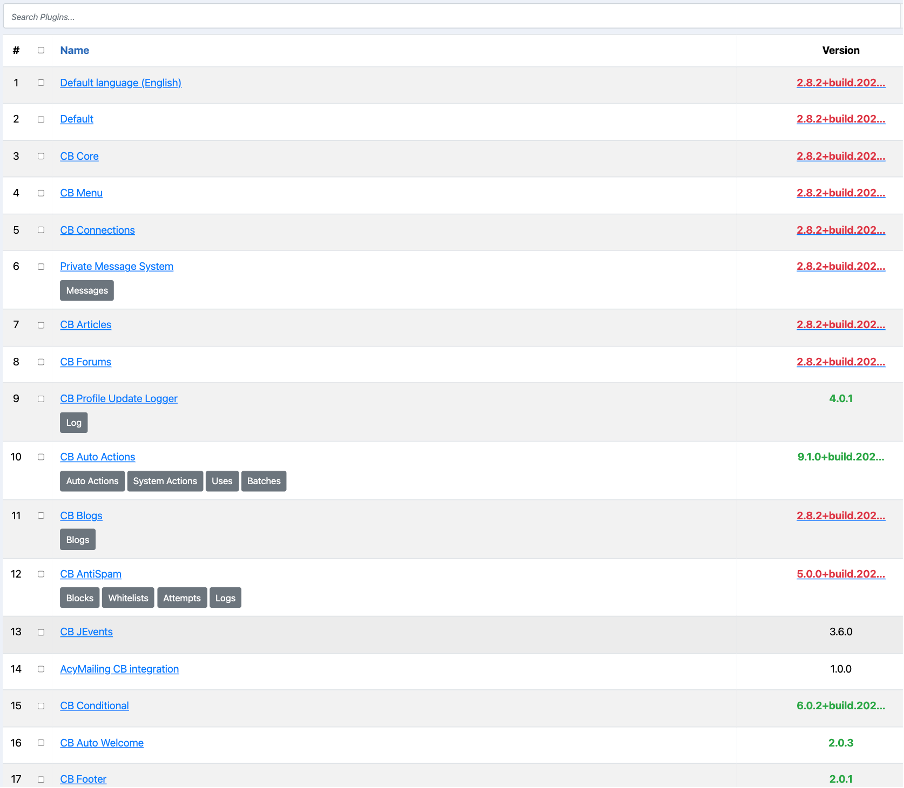Click version 1.0.0 of AcyMailing integration
This screenshot has width=904, height=788.
point(841,669)
